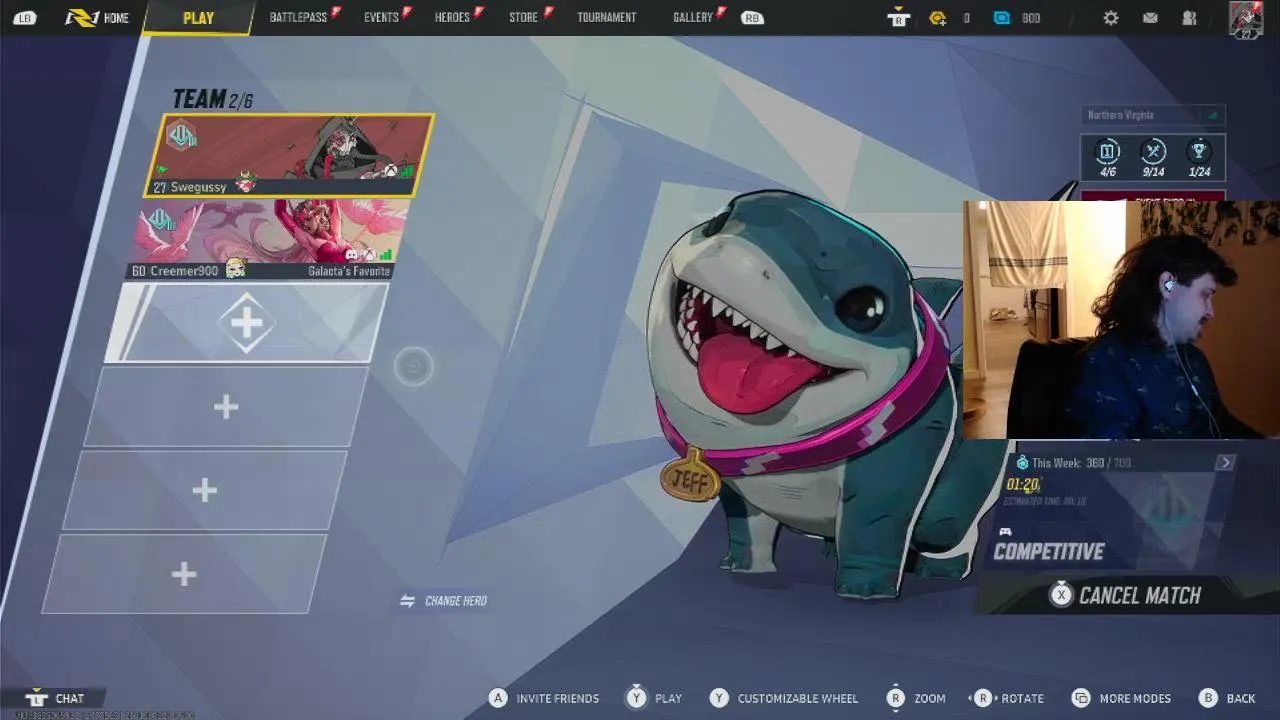Select Creemer900's team card

[x=268, y=239]
